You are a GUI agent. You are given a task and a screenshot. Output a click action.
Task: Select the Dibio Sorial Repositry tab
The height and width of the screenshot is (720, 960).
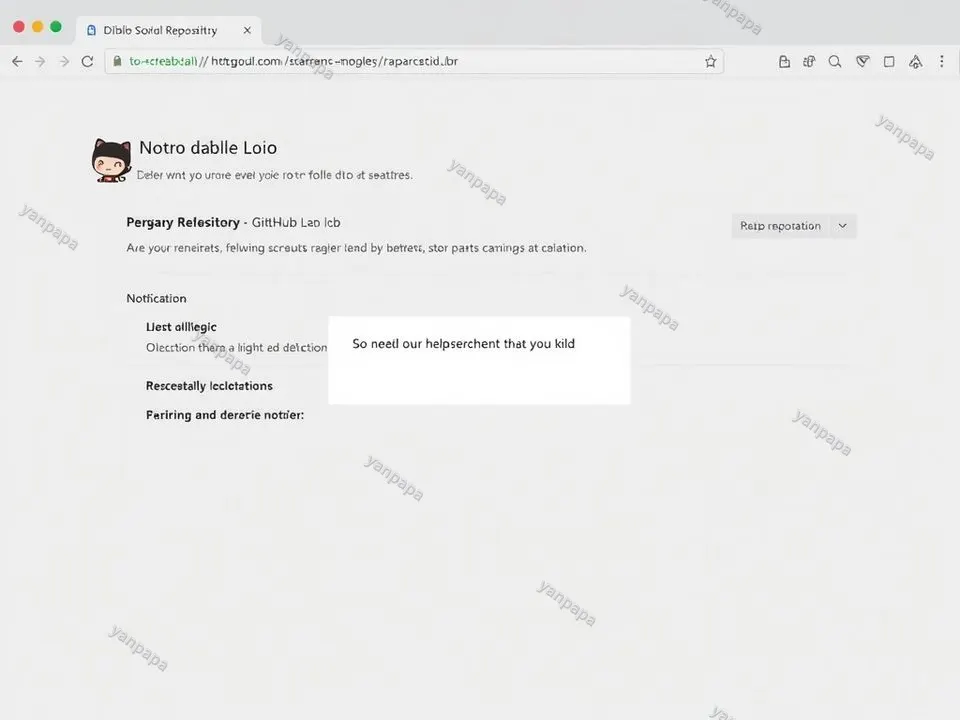[x=160, y=30]
